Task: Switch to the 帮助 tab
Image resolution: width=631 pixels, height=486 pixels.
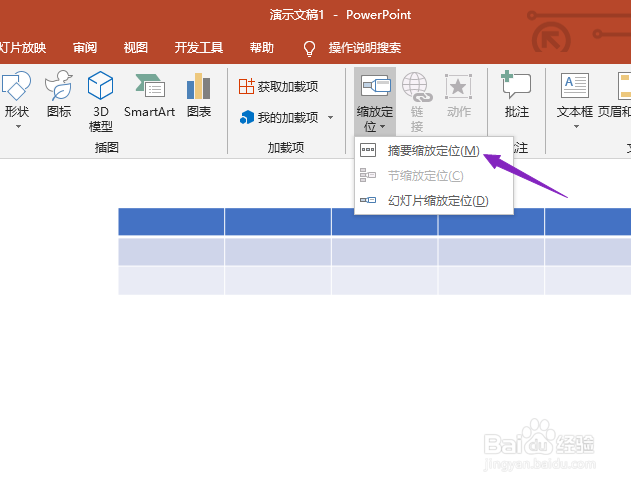Action: tap(262, 47)
